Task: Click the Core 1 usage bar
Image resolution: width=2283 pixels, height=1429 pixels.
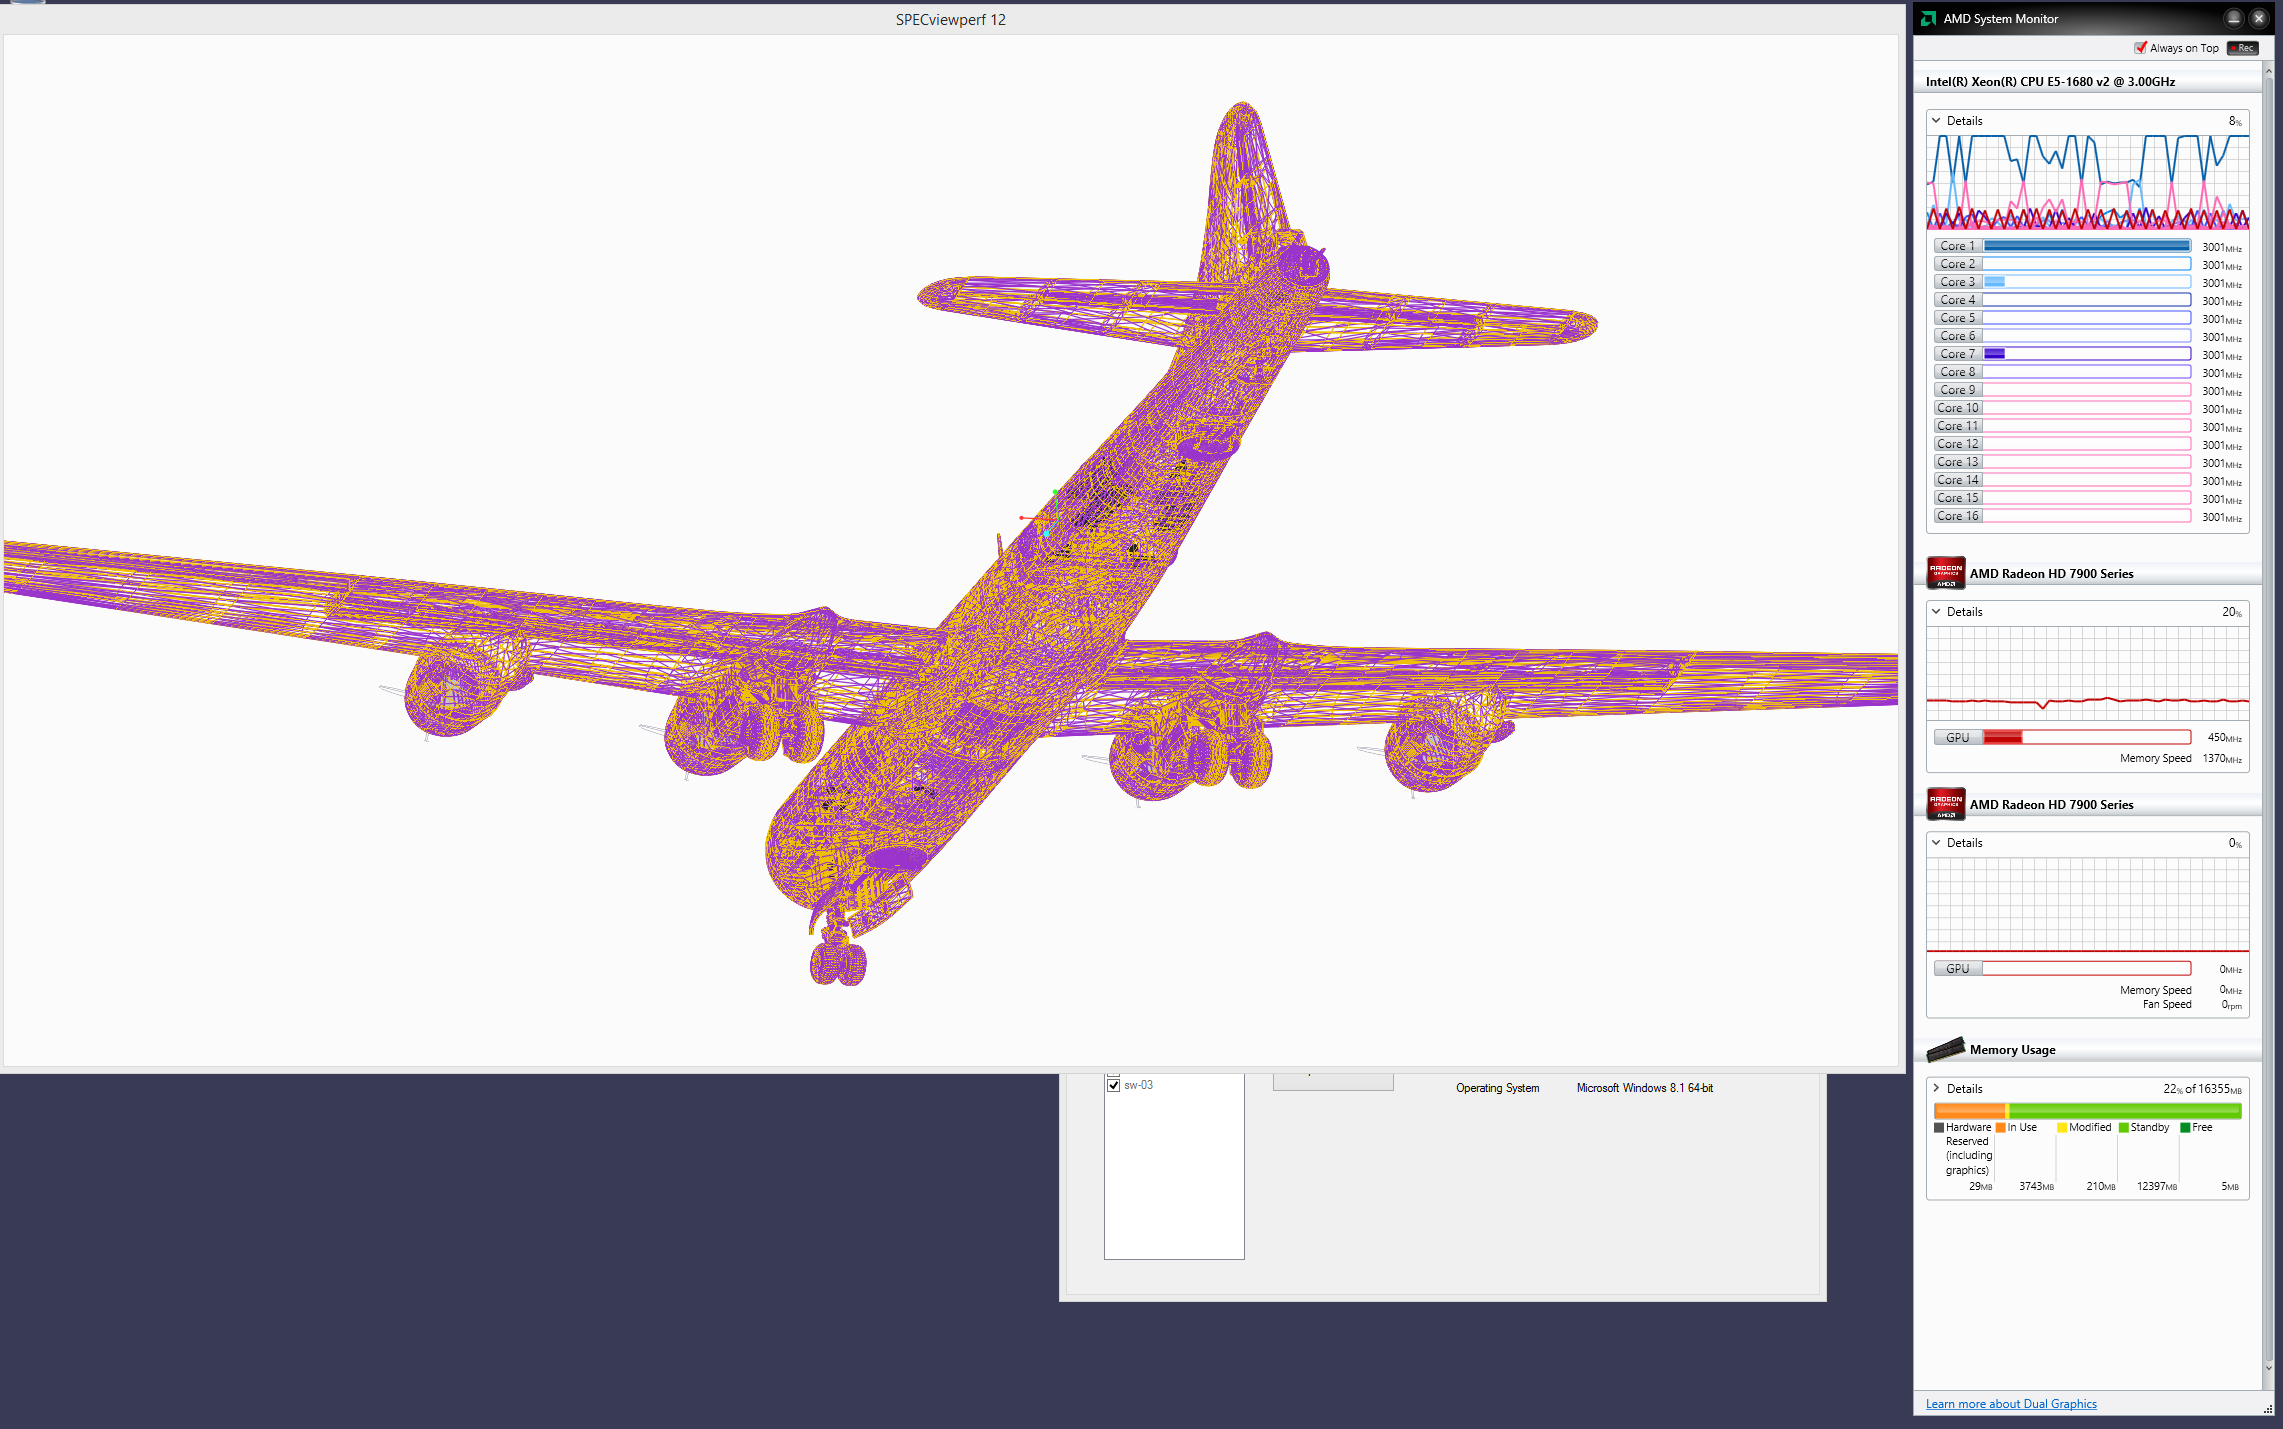Action: coord(2087,246)
